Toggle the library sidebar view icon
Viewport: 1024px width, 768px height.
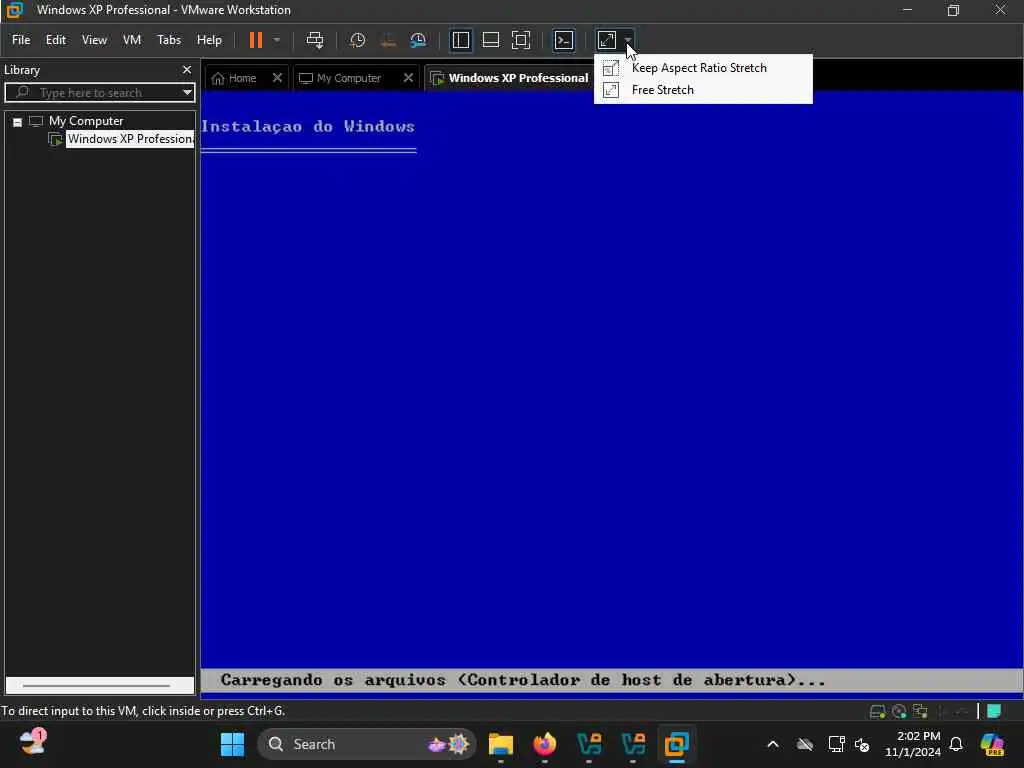(x=460, y=40)
